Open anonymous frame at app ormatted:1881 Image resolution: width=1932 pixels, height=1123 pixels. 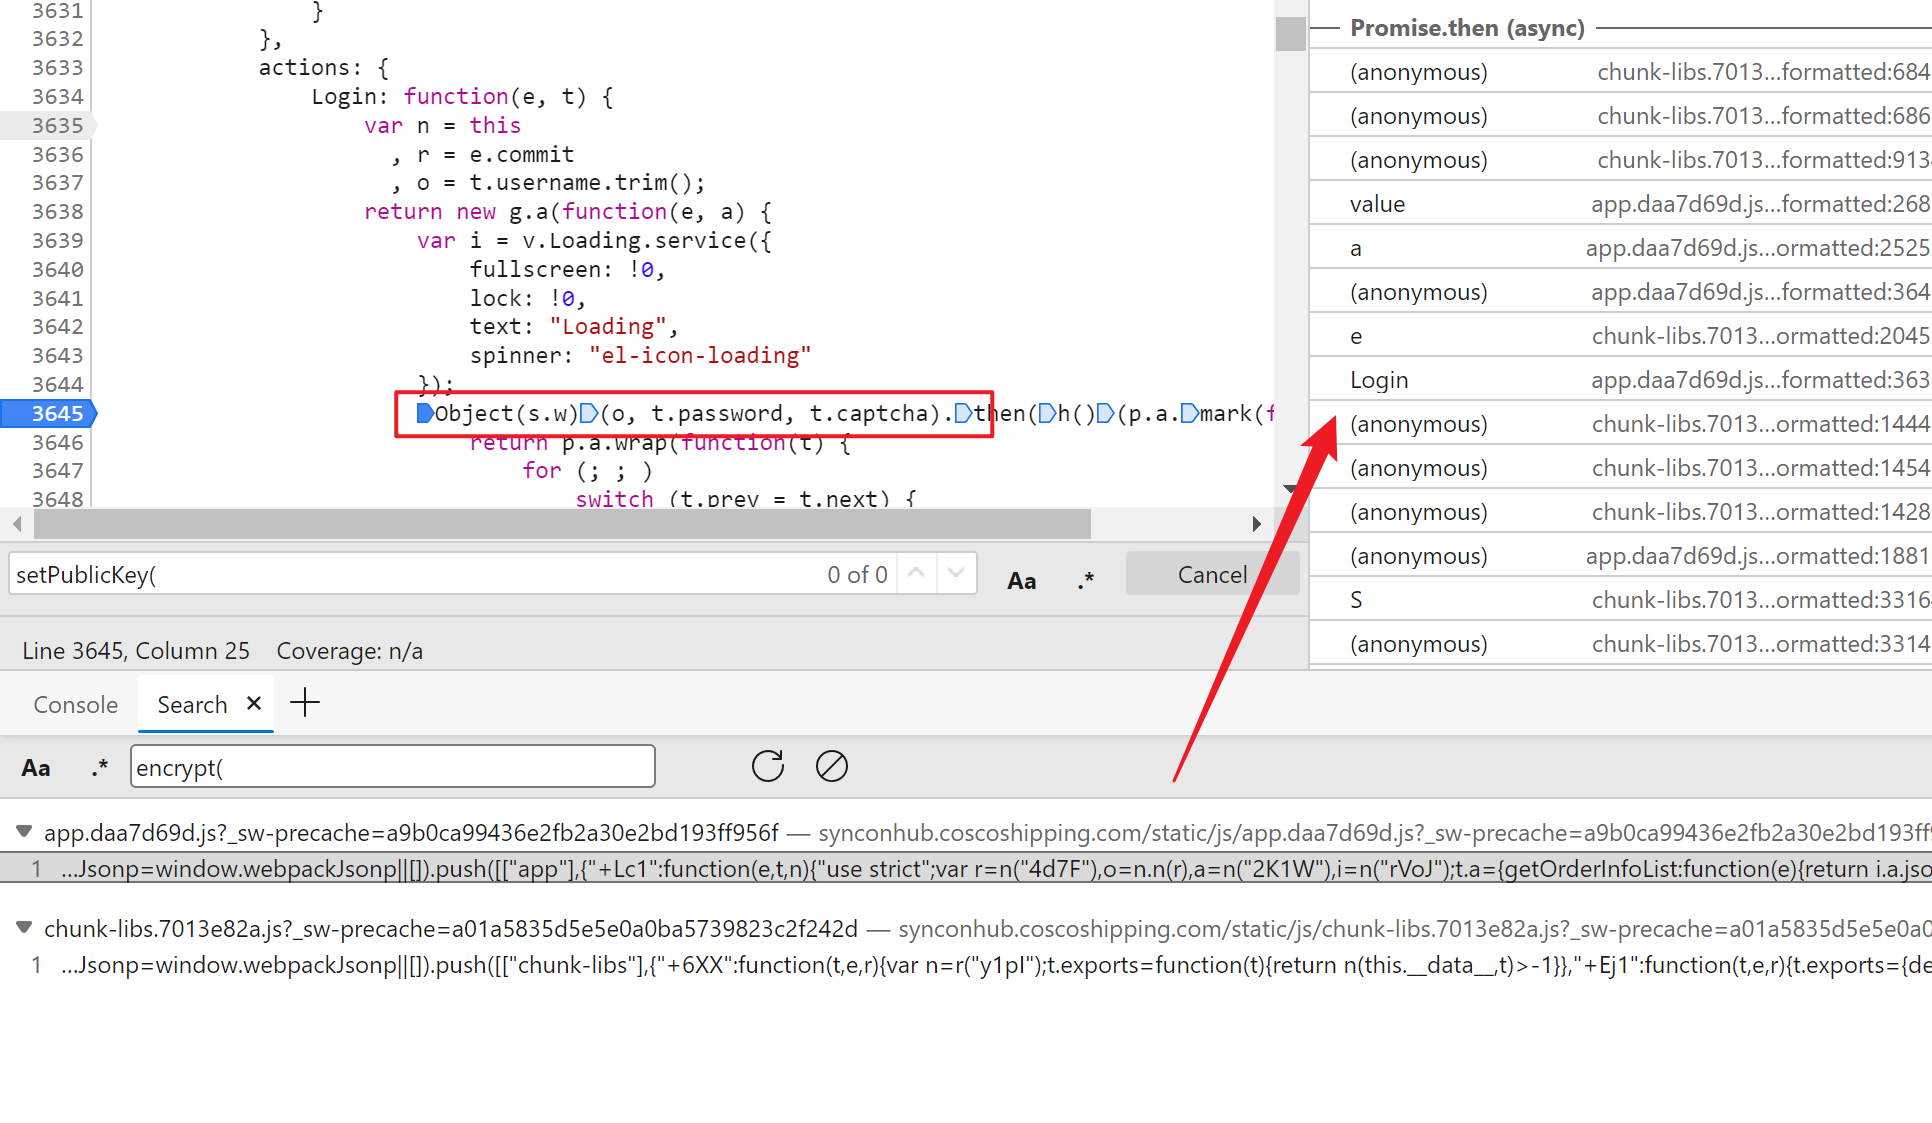[1620, 556]
